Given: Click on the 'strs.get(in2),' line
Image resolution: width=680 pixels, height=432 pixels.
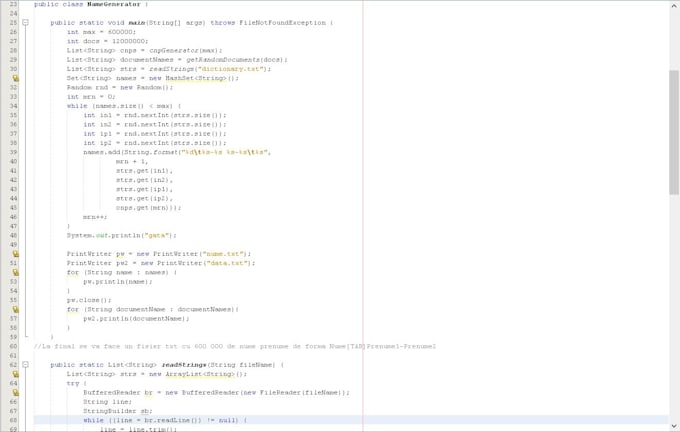Looking at the screenshot, I should [x=144, y=180].
